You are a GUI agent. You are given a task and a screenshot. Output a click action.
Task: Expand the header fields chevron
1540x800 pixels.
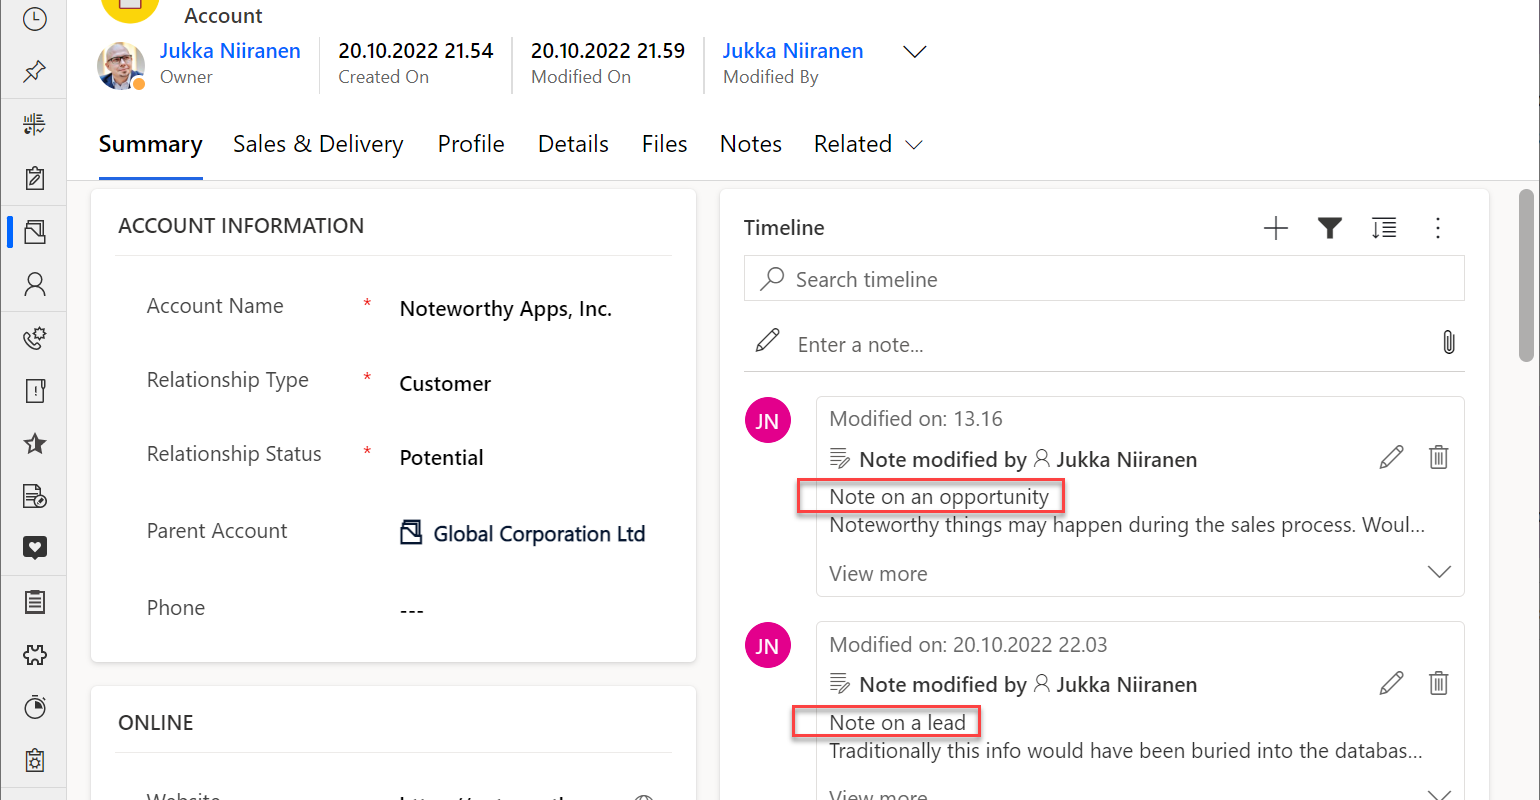[x=915, y=52]
